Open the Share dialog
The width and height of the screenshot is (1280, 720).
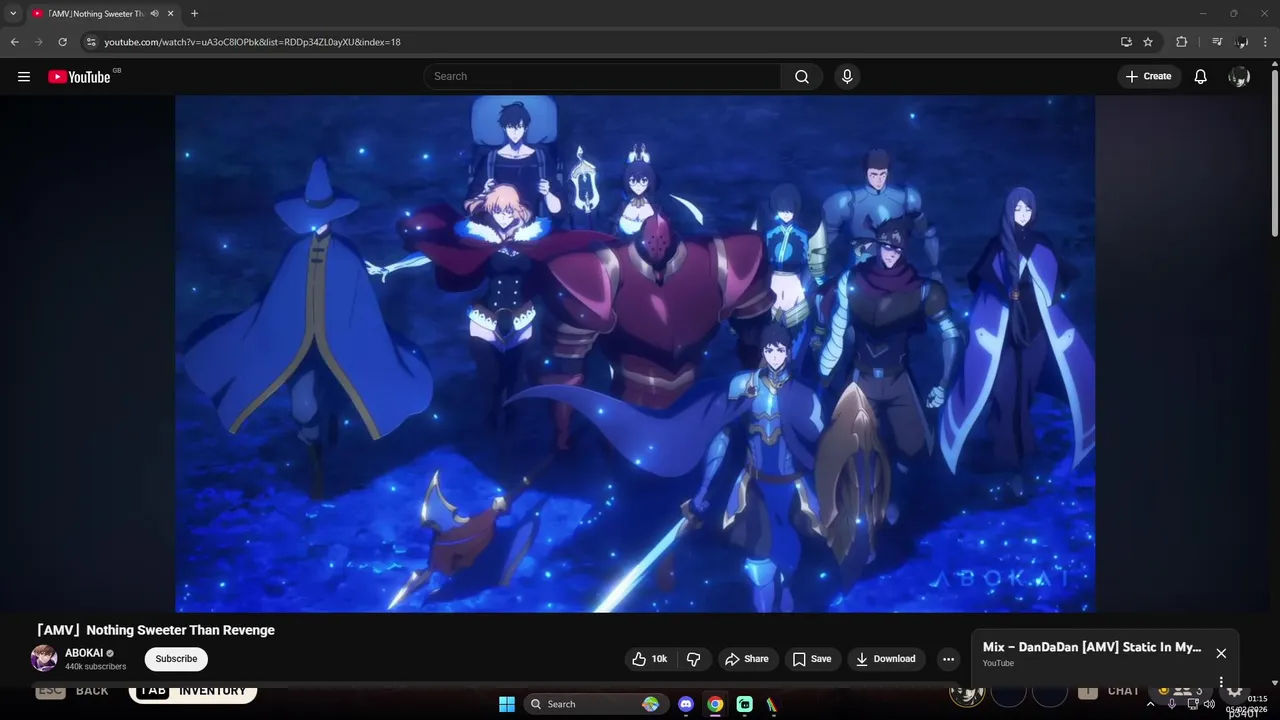tap(747, 659)
